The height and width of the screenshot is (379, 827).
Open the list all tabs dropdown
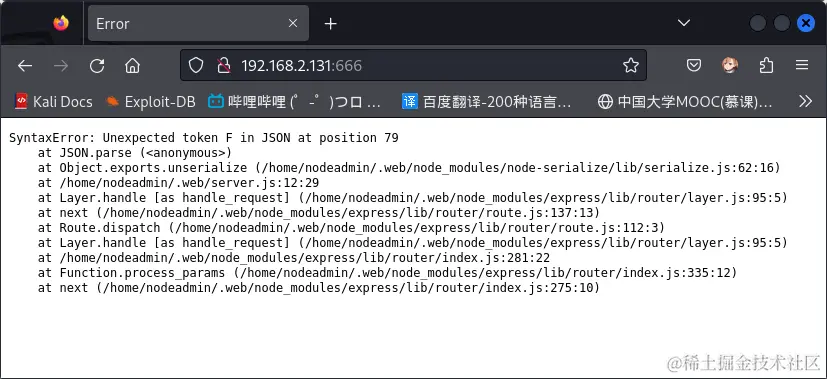[684, 23]
